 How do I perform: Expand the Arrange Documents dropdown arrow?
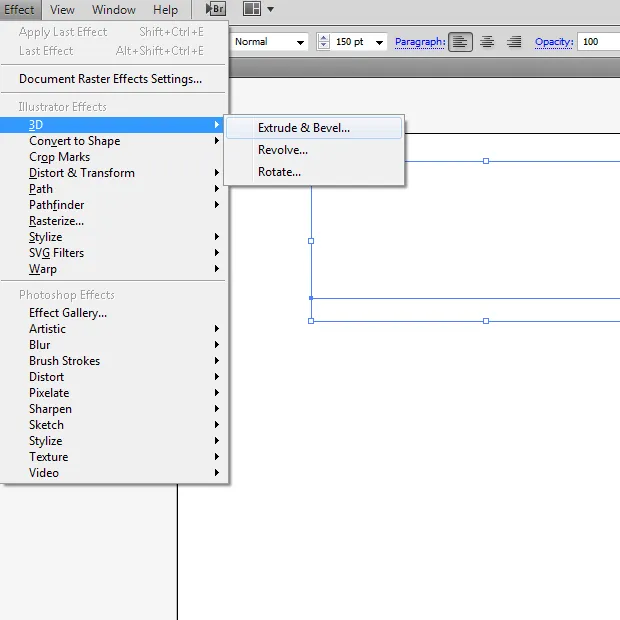(x=270, y=10)
